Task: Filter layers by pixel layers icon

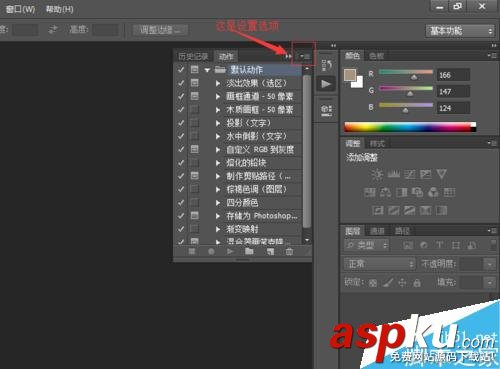Action: (408, 246)
